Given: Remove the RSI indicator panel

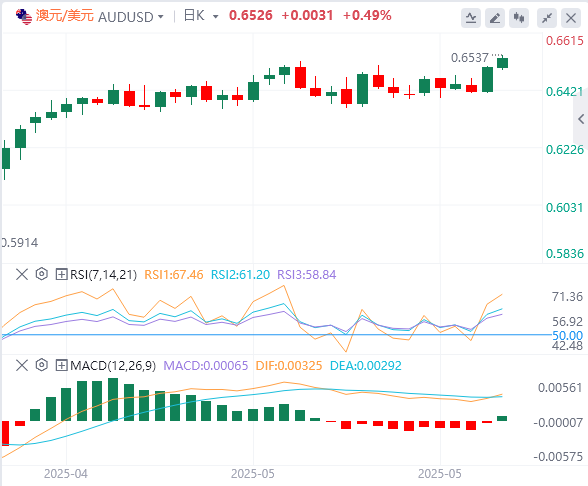Looking at the screenshot, I should click(22, 274).
